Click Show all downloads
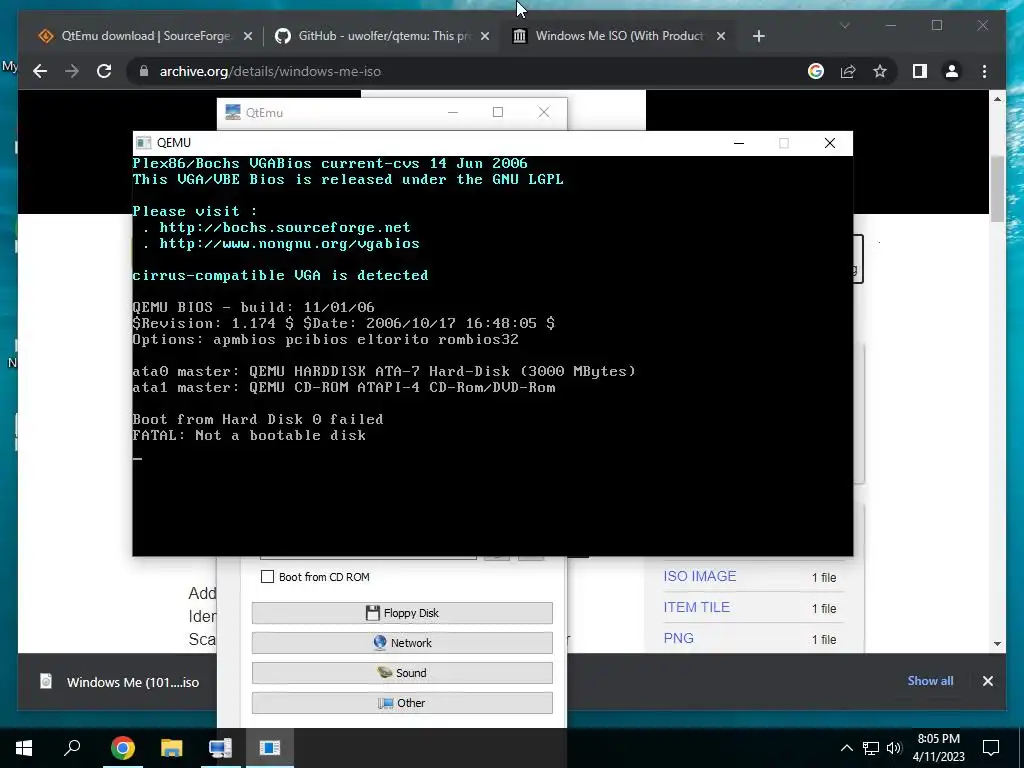Image resolution: width=1024 pixels, height=768 pixels. (x=930, y=680)
